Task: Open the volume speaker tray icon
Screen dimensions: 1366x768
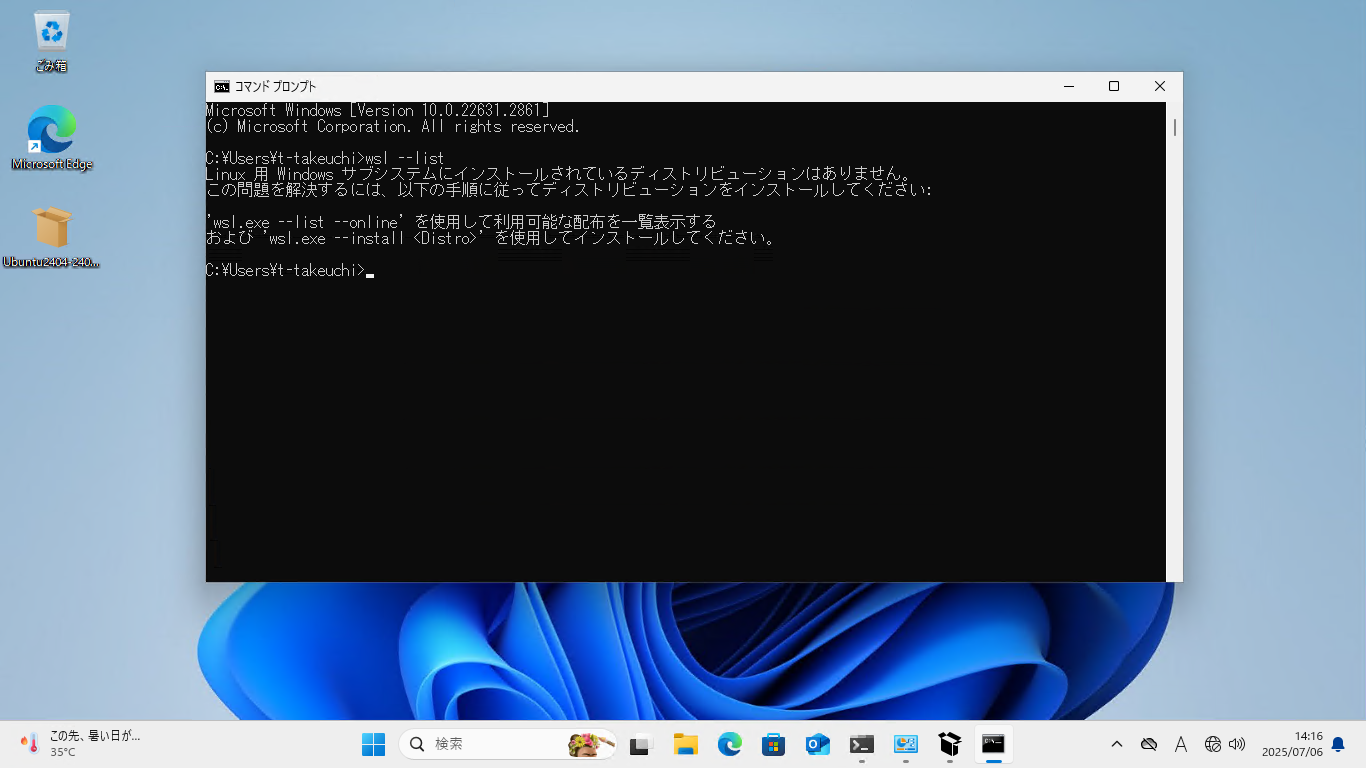Action: (x=1237, y=744)
